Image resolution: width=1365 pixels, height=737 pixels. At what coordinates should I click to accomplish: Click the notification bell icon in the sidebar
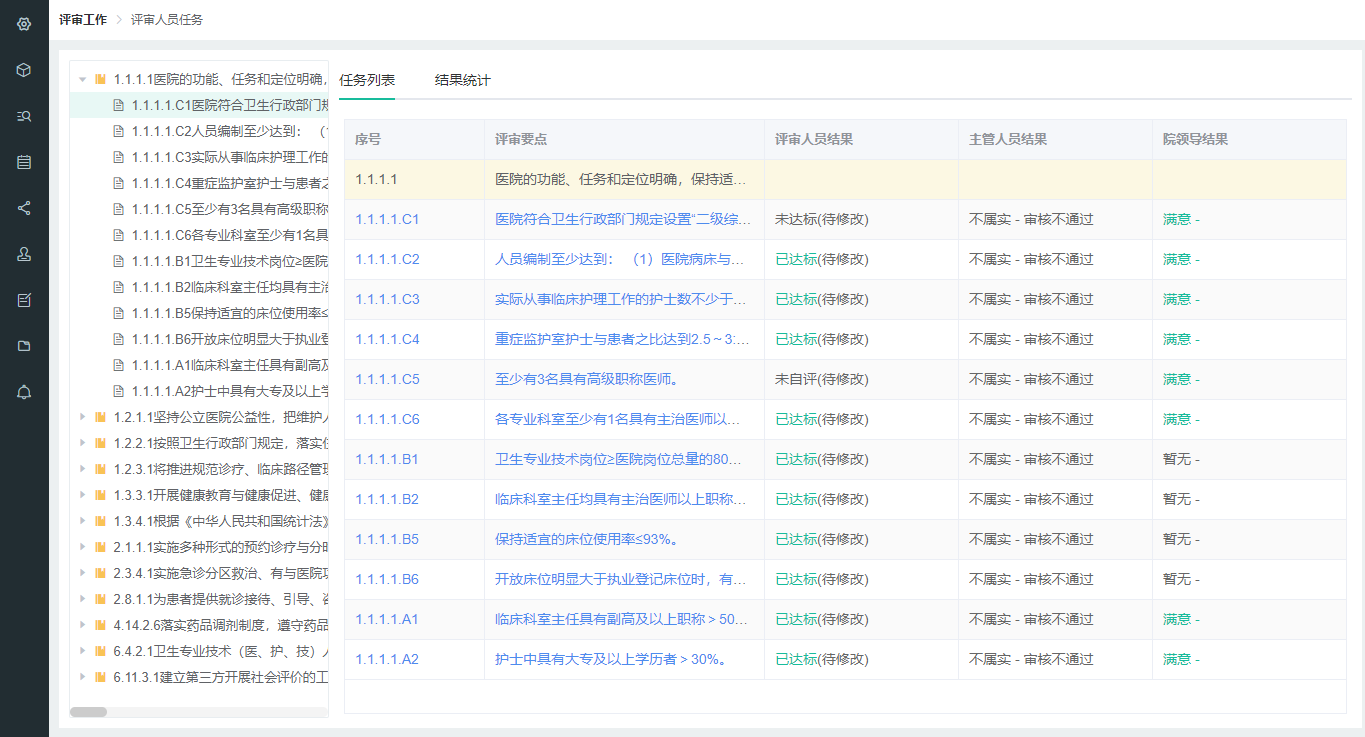(x=24, y=392)
